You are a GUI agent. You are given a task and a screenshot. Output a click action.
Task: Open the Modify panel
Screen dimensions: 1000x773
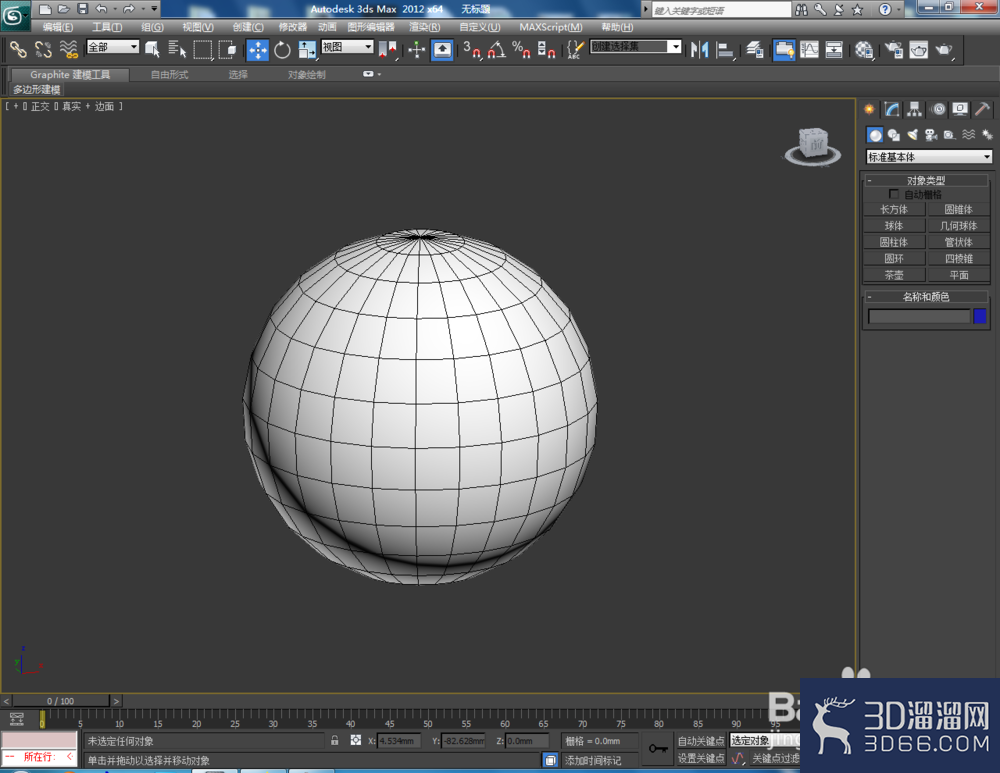pos(891,109)
